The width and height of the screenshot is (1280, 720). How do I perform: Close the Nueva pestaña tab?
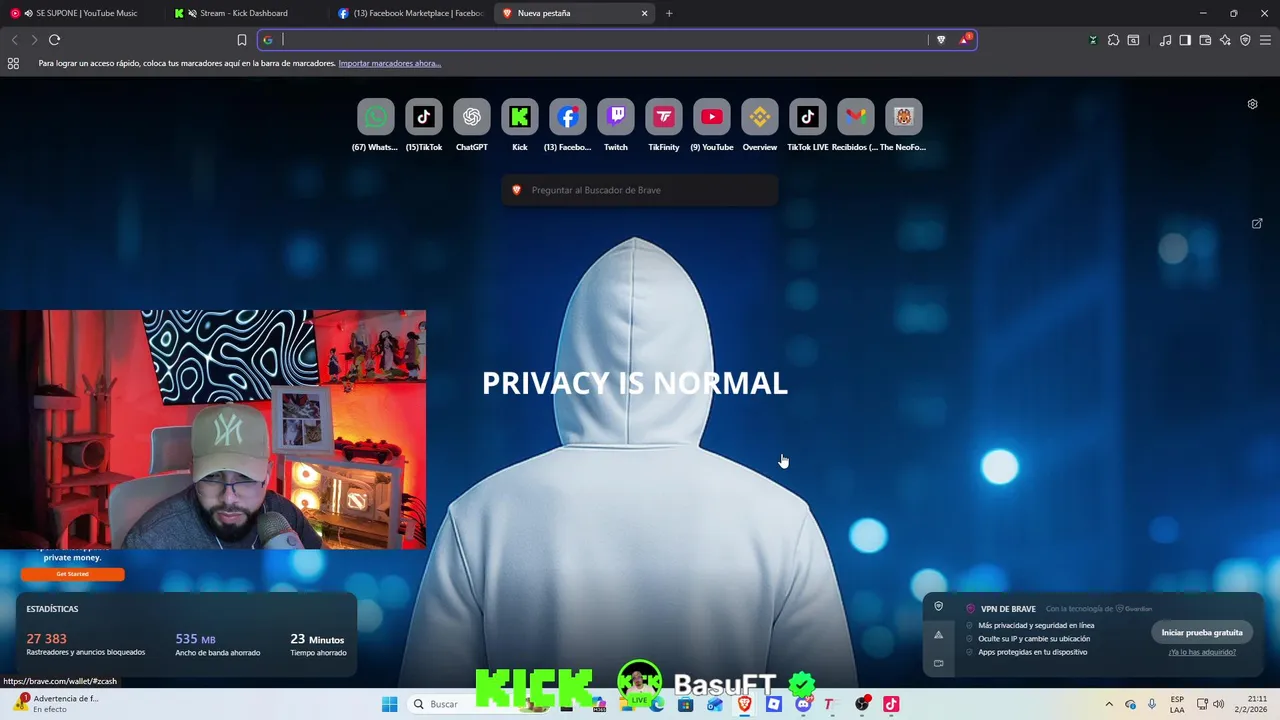[644, 13]
